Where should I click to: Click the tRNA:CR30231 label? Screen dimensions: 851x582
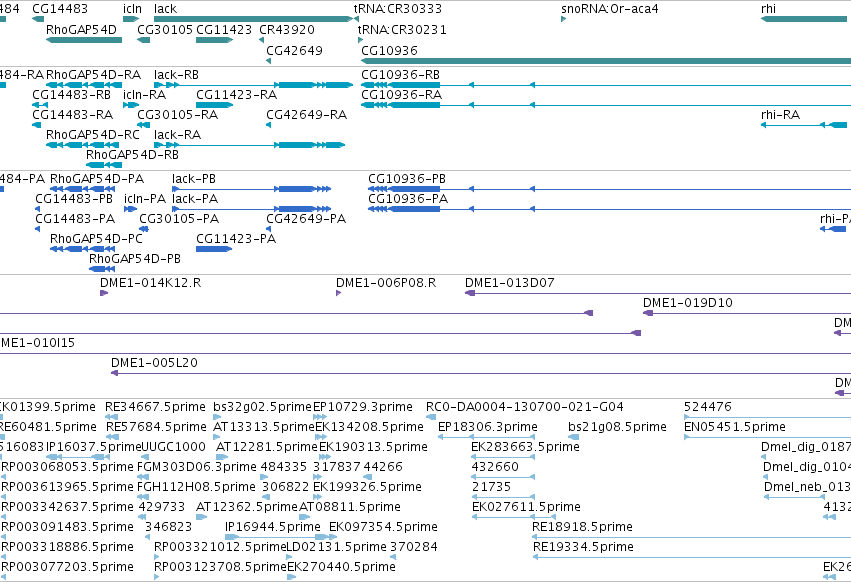coord(402,30)
